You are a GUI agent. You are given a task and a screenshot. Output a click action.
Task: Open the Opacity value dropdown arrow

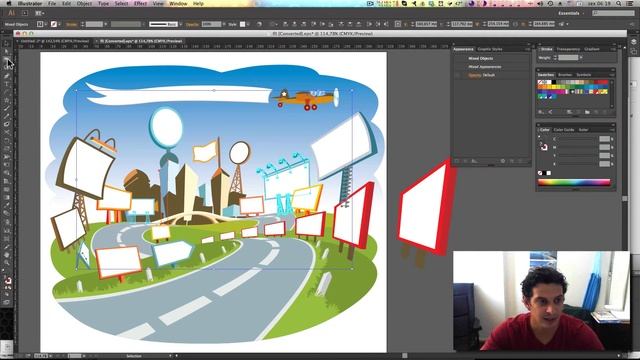tap(224, 24)
